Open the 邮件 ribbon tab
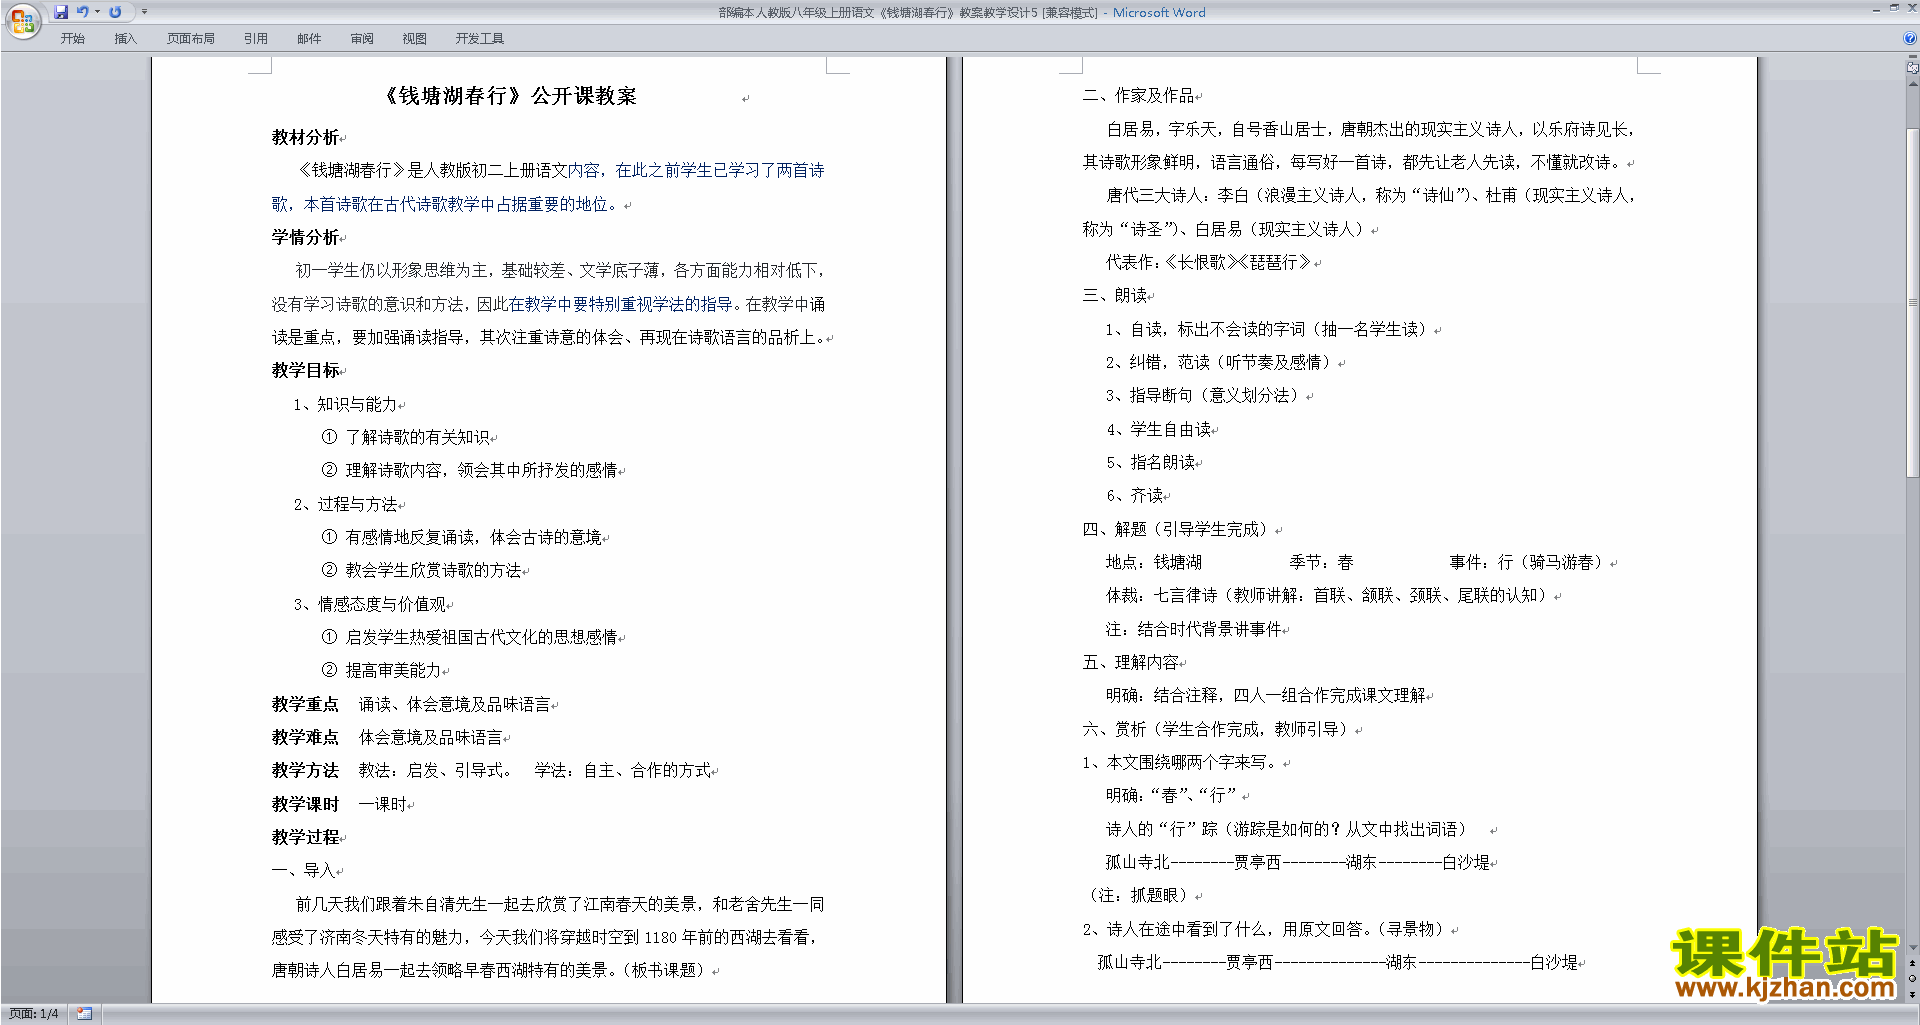This screenshot has height=1025, width=1920. click(x=309, y=39)
